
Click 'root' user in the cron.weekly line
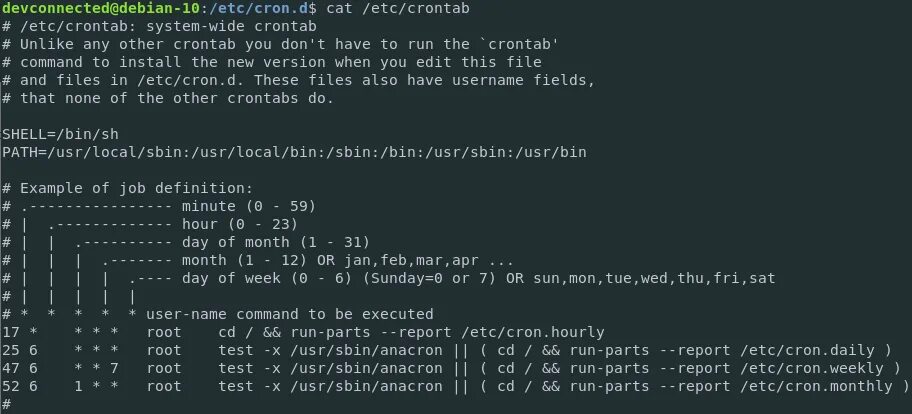164,369
